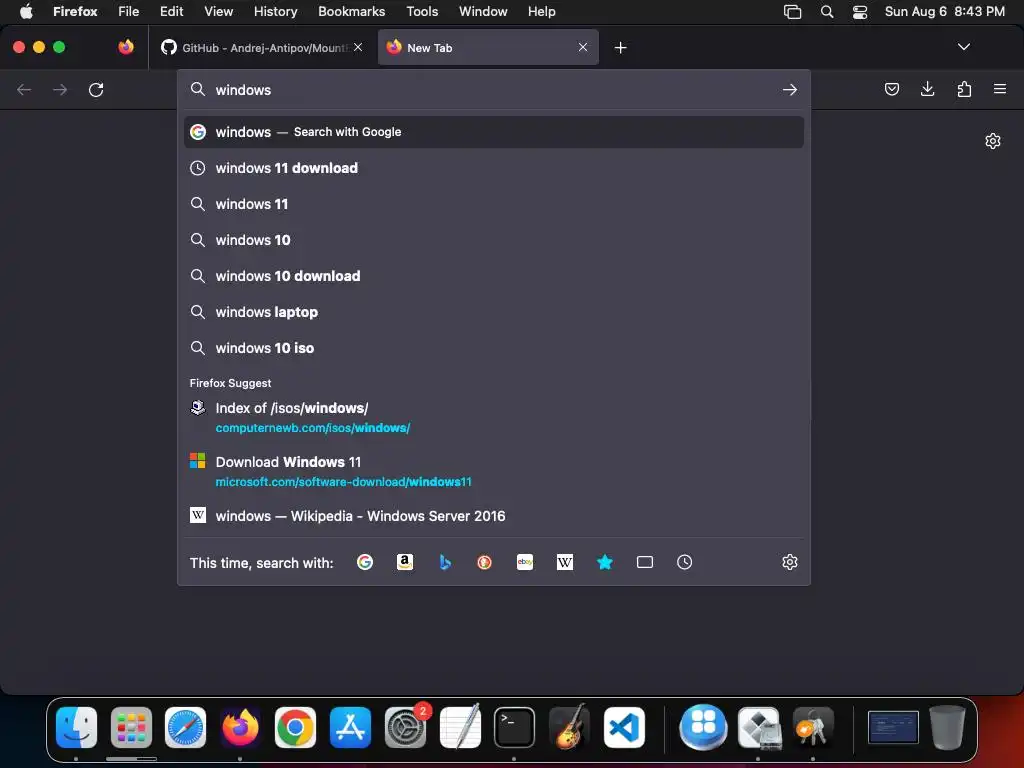Open Download Windows 11 microsoft.com result
Screen dimensions: 1024x768
pyautogui.click(x=494, y=472)
